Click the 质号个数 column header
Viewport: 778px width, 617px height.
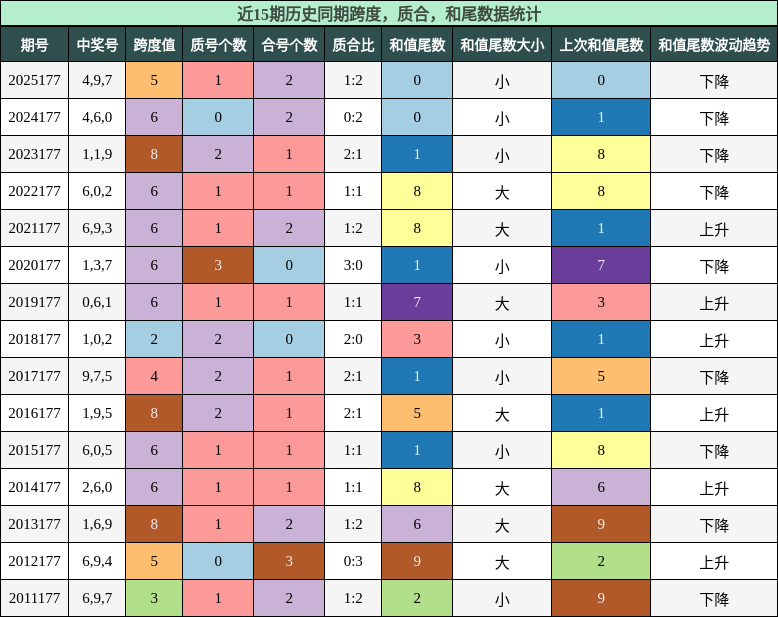pos(218,45)
